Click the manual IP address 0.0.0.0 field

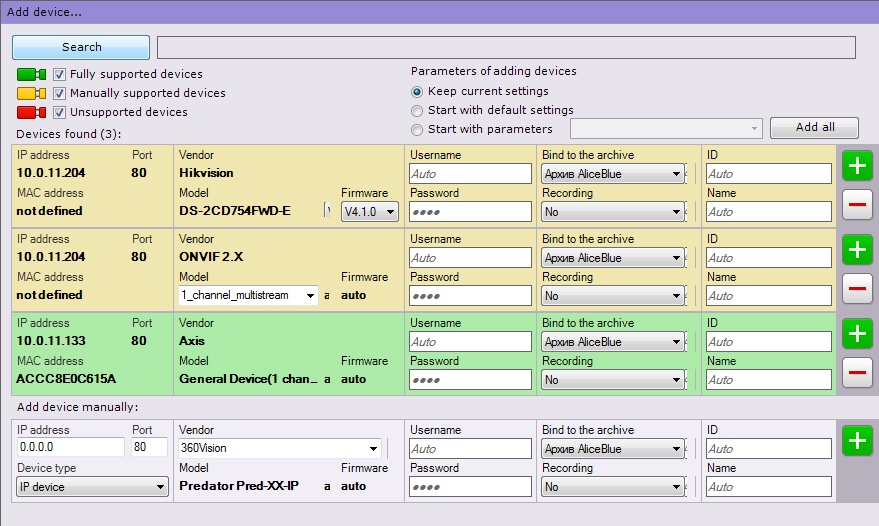click(x=70, y=448)
